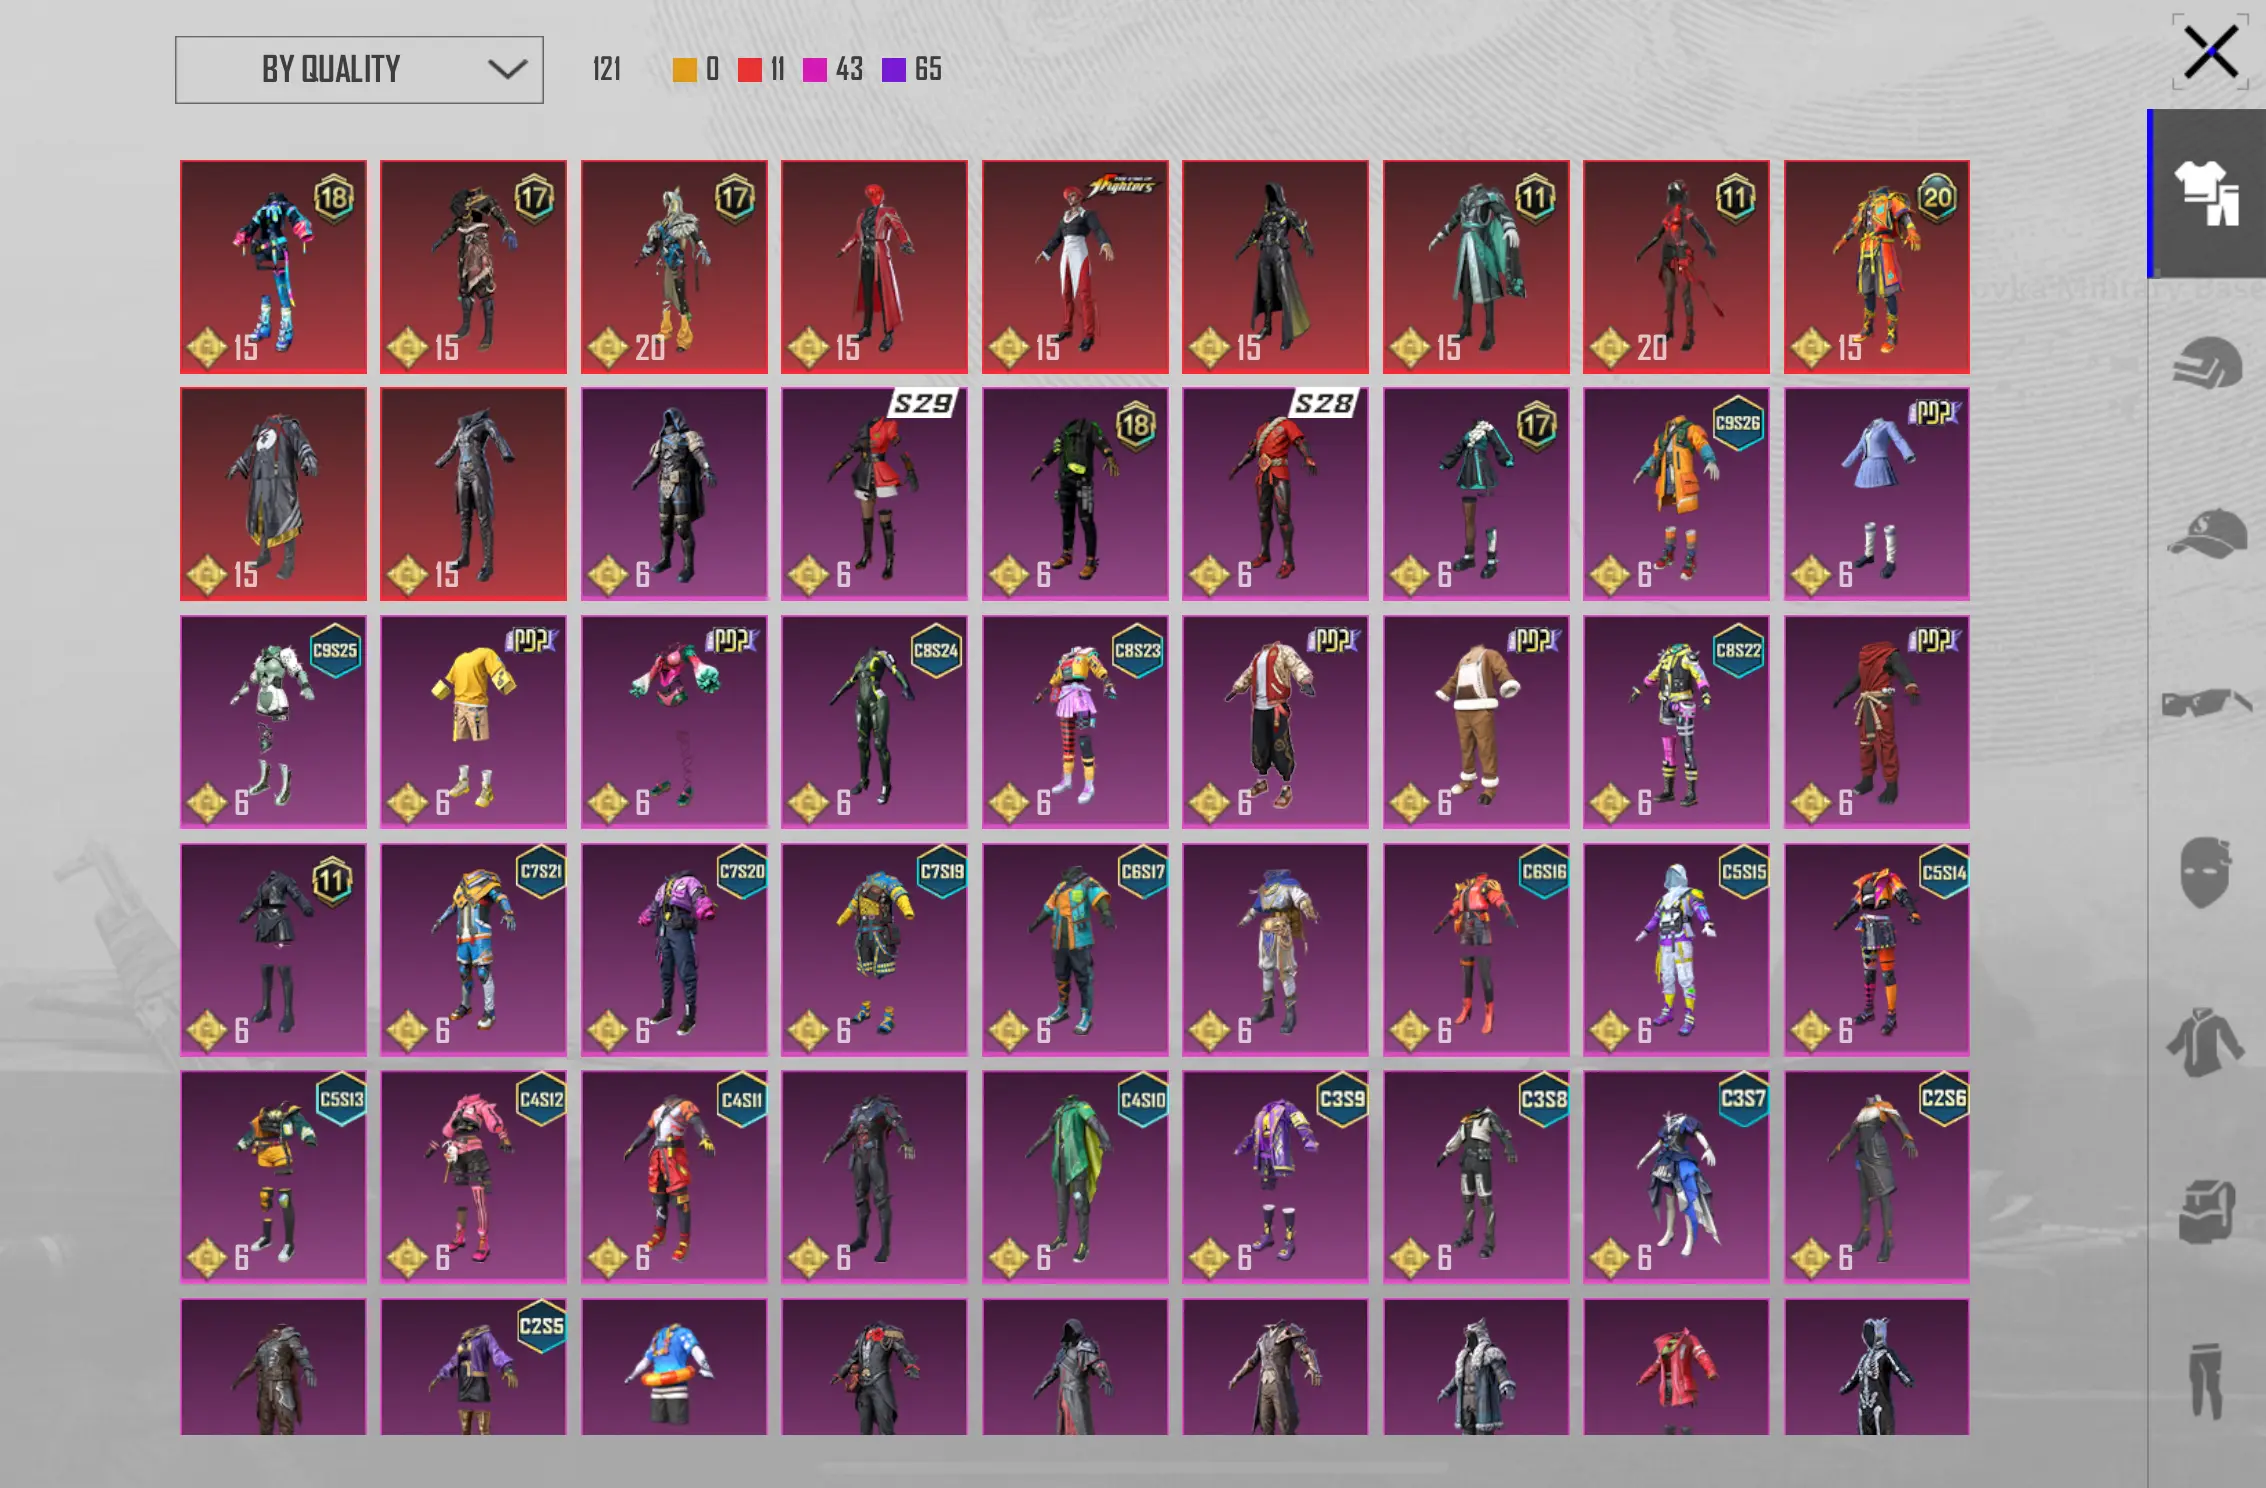The width and height of the screenshot is (2266, 1488).
Task: Select the cap headwear category icon
Action: 2207,533
